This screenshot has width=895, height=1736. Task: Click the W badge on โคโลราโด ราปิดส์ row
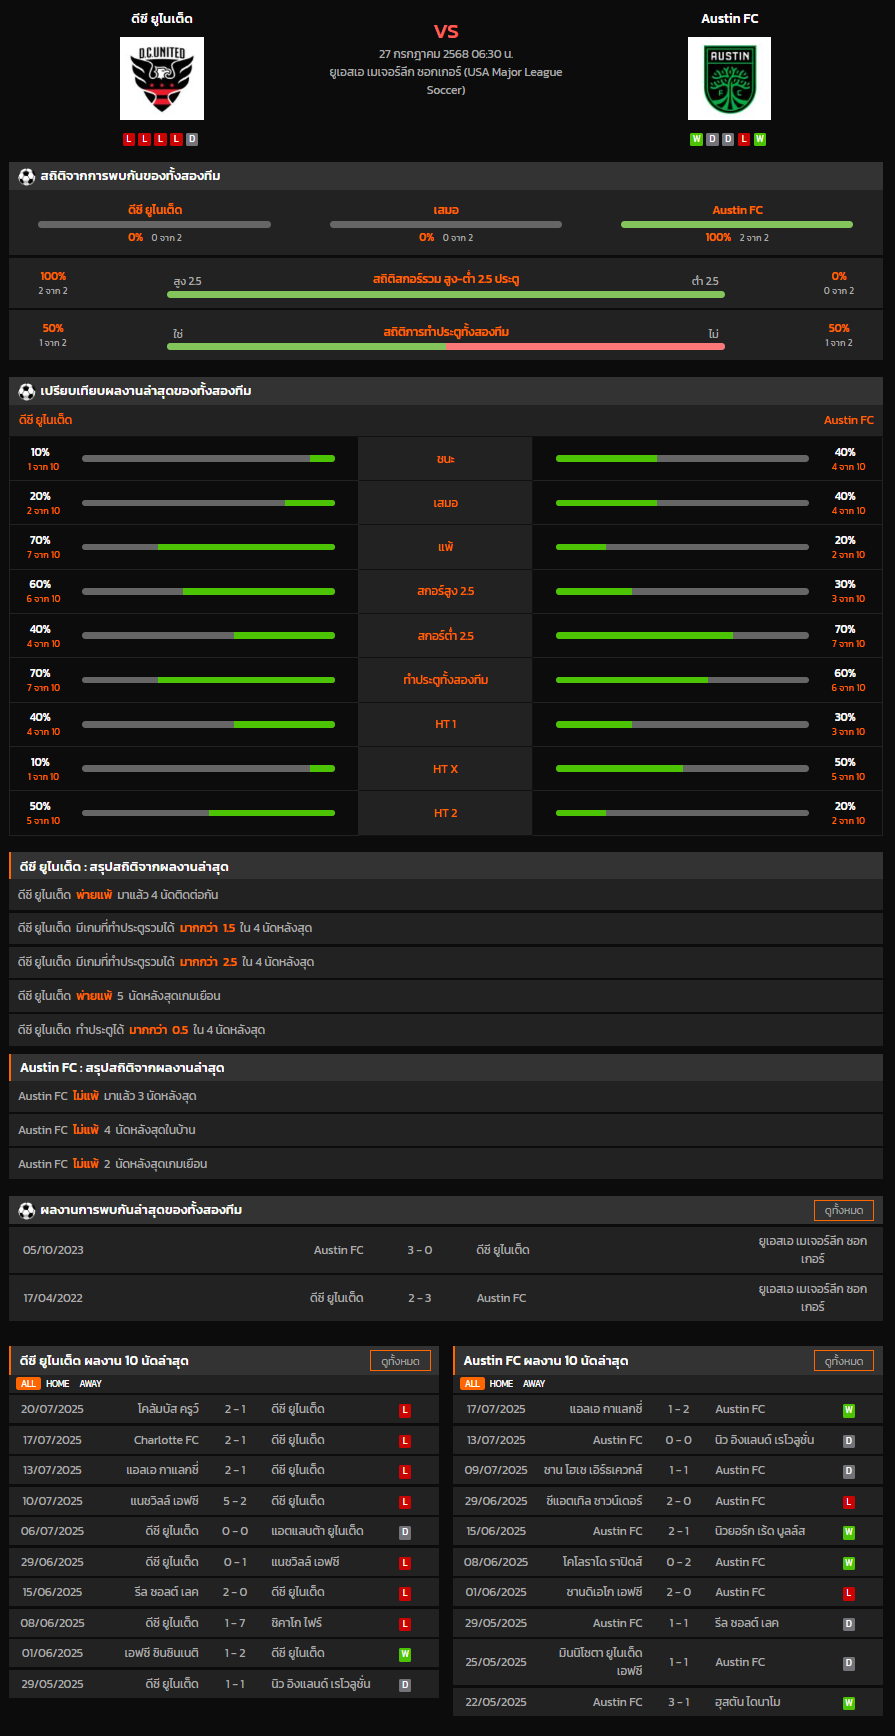pyautogui.click(x=849, y=1563)
